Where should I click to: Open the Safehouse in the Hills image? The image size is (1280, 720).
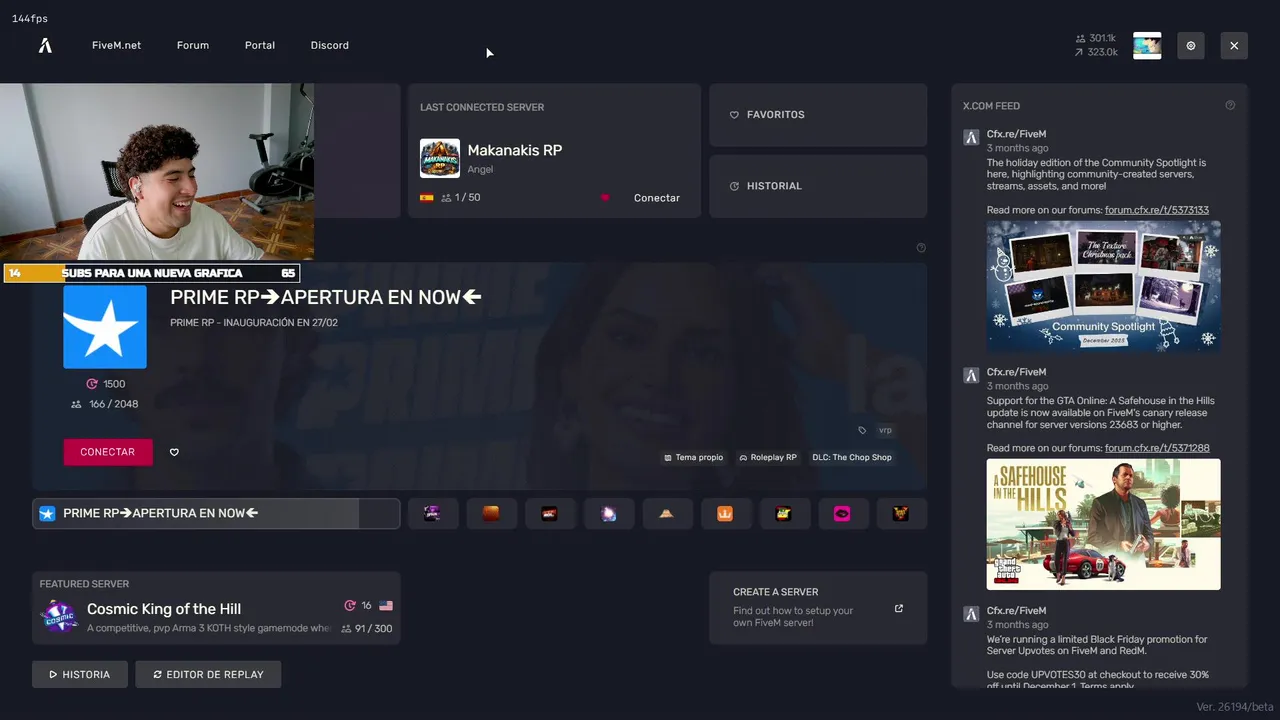tap(1104, 524)
